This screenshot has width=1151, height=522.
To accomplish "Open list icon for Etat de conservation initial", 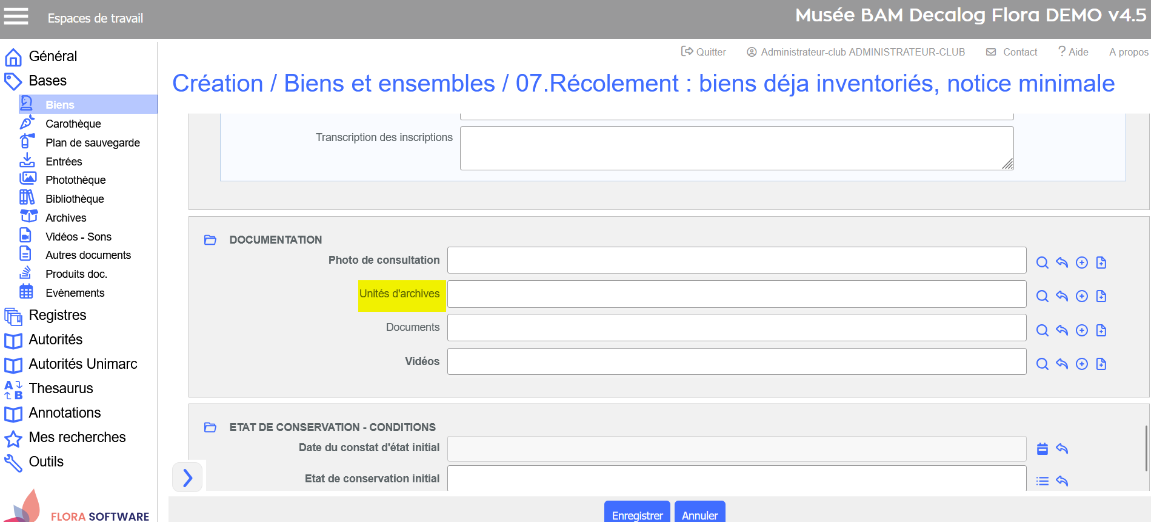I will point(1042,481).
